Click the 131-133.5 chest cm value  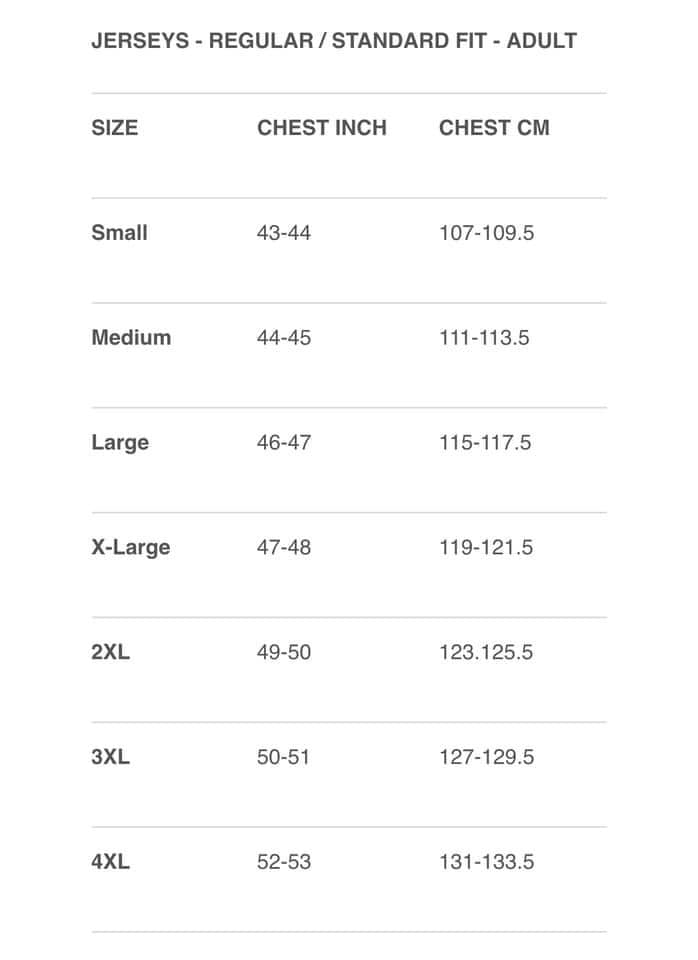[x=486, y=861]
